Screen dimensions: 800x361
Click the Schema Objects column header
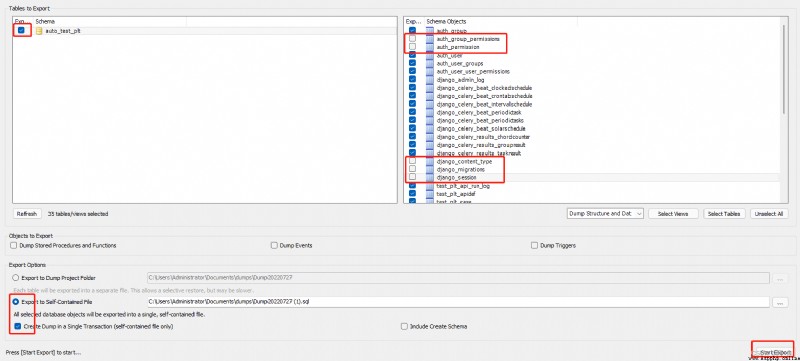(446, 21)
